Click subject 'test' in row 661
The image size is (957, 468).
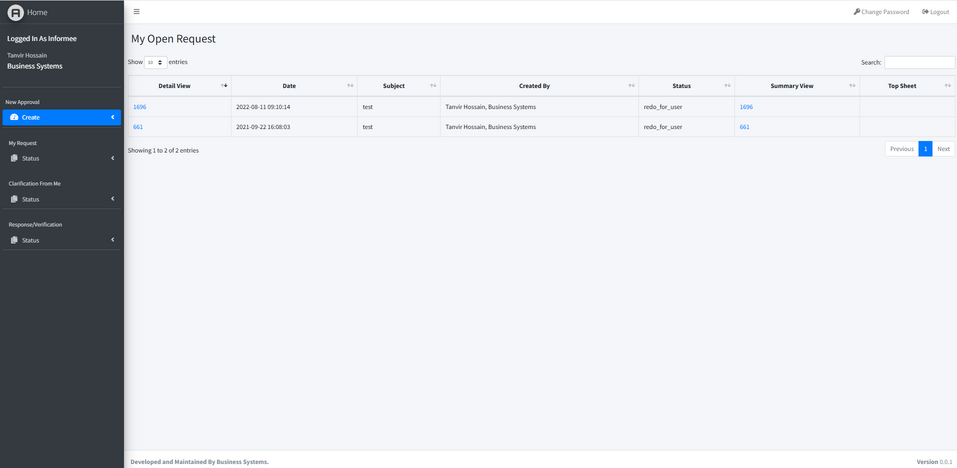[367, 127]
